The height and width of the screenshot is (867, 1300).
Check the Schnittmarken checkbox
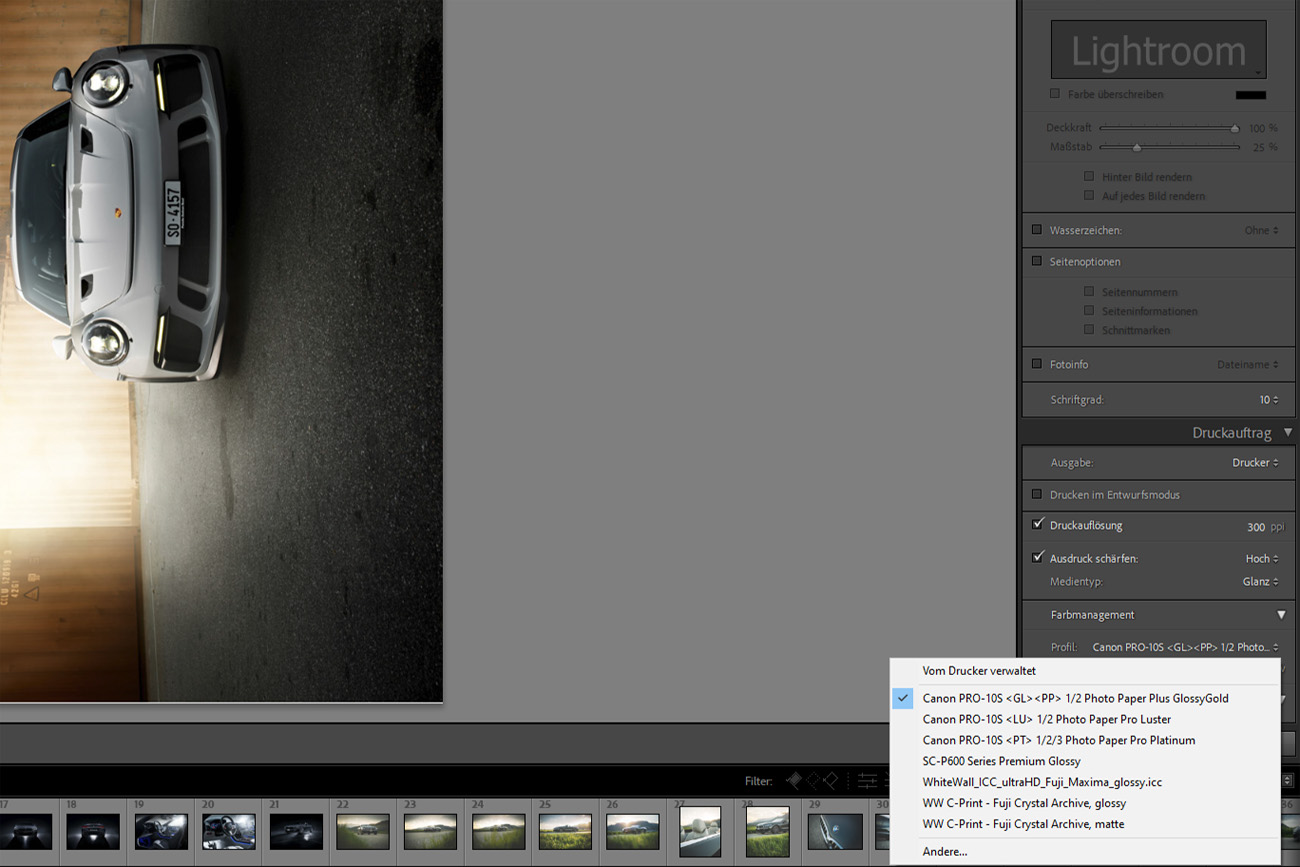tap(1089, 330)
